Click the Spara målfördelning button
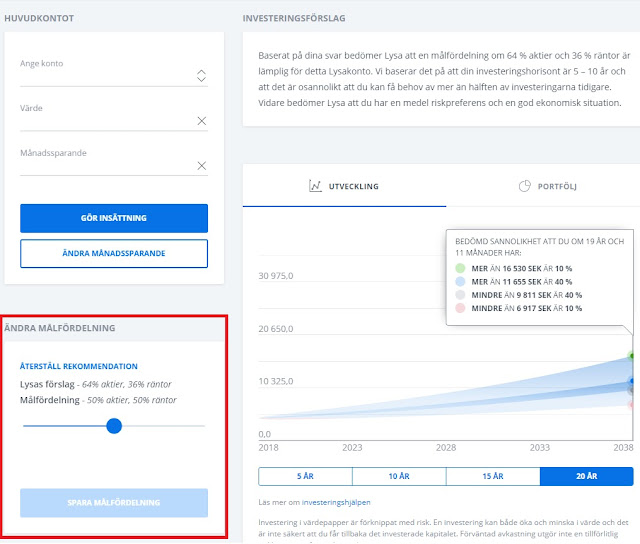 pos(114,503)
